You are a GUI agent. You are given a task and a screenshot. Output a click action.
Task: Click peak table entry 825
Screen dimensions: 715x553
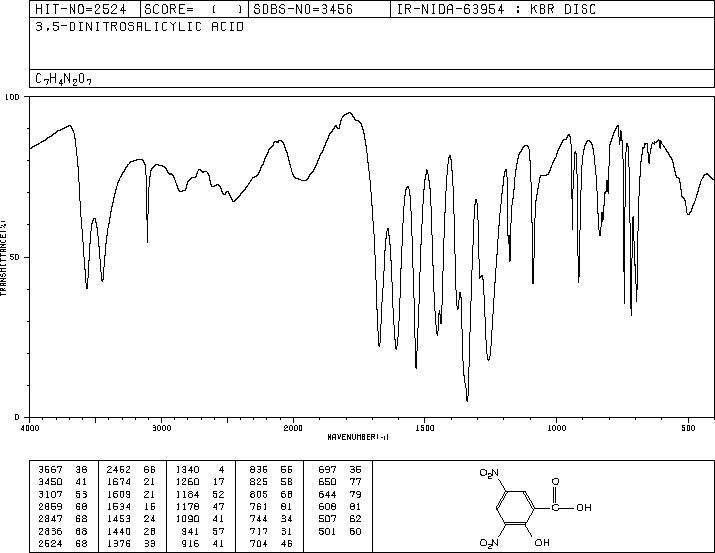point(259,482)
